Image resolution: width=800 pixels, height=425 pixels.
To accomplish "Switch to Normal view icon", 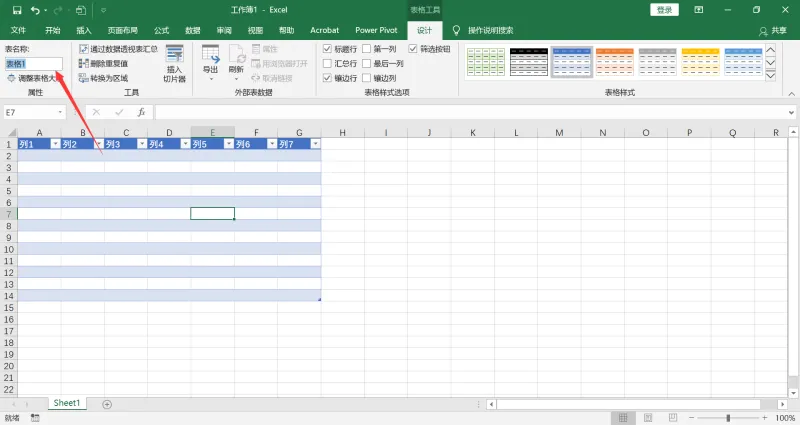I will pos(623,418).
